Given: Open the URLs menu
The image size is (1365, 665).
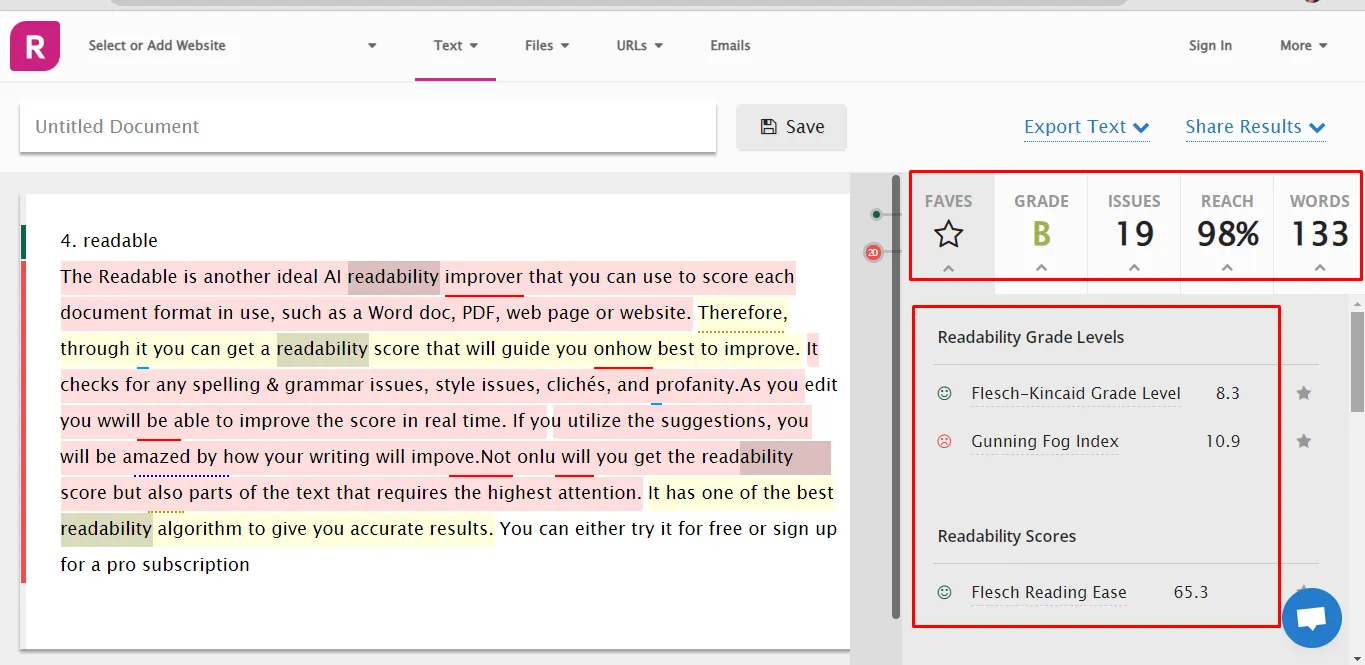Looking at the screenshot, I should [640, 45].
